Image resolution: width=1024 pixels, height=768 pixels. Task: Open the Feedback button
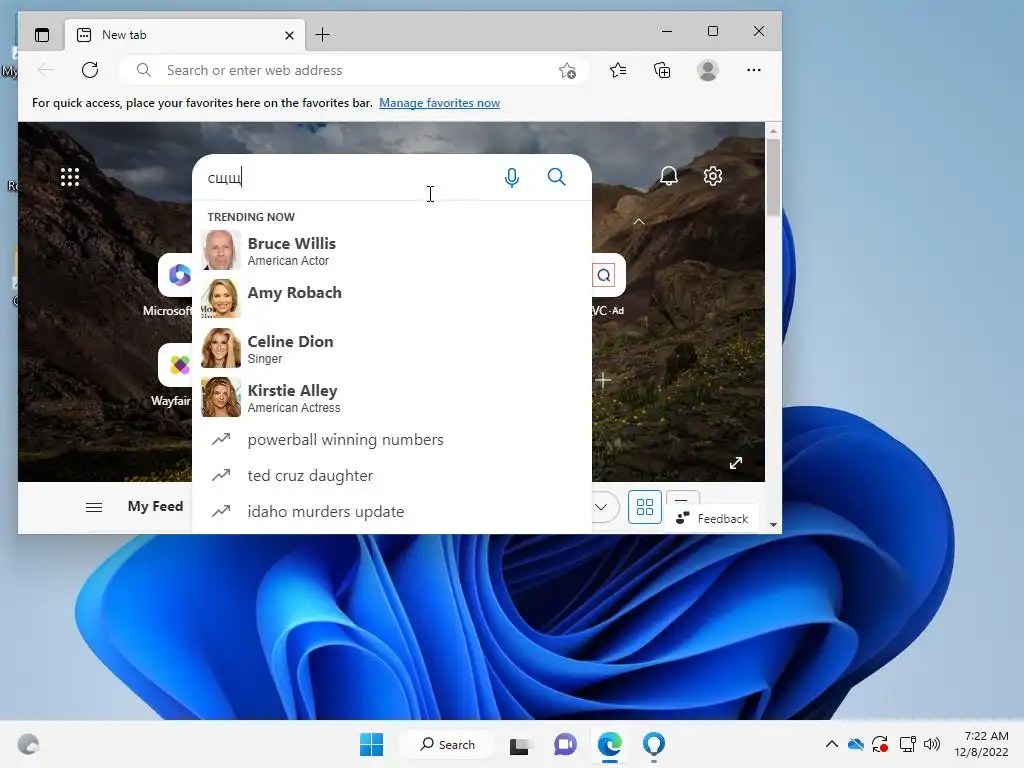coord(712,519)
